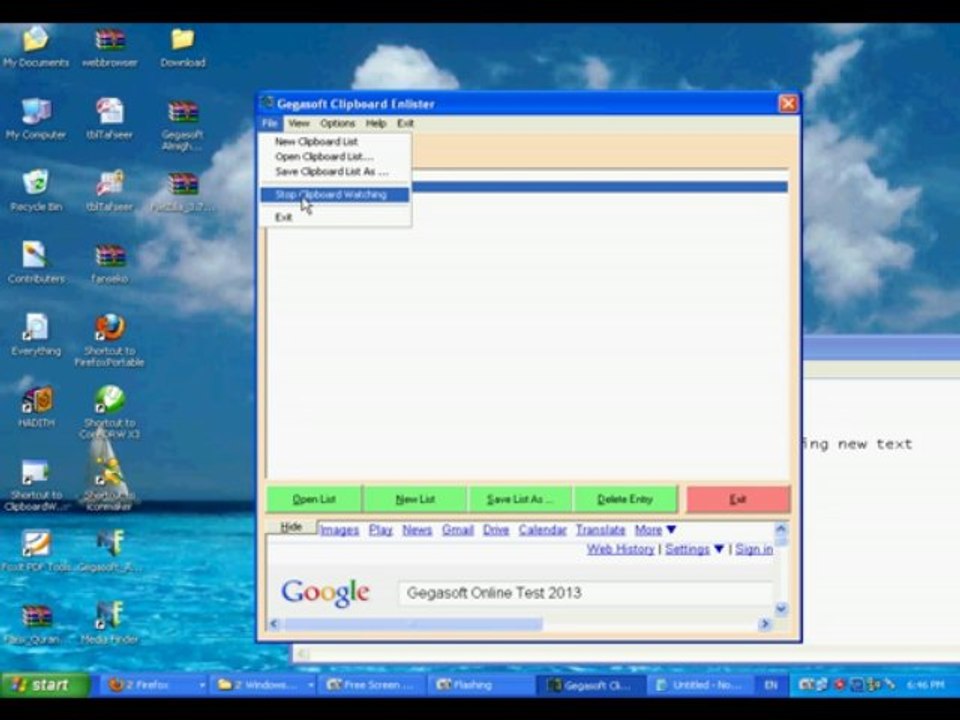Open the Calendar link

(542, 530)
